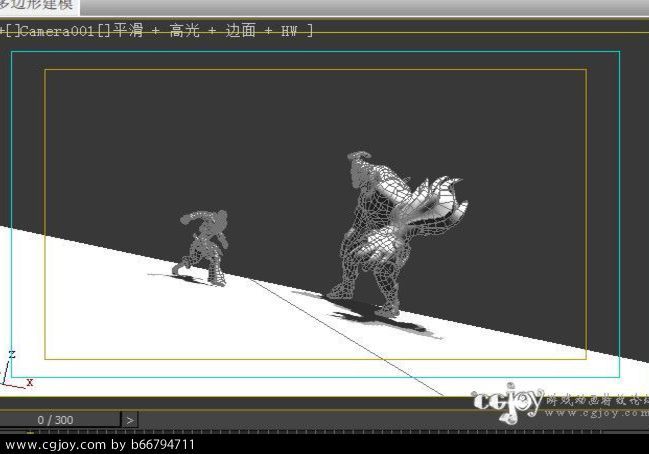Open the Camera001 viewport view menu
This screenshot has width=649, height=454.
pyautogui.click(x=58, y=31)
